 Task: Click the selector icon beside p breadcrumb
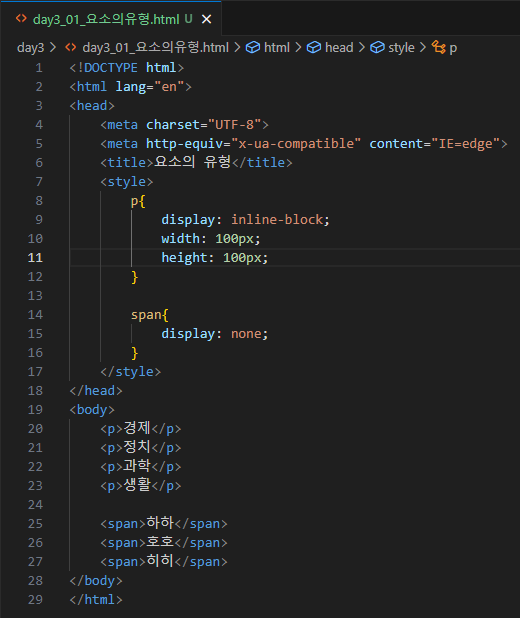[x=438, y=47]
